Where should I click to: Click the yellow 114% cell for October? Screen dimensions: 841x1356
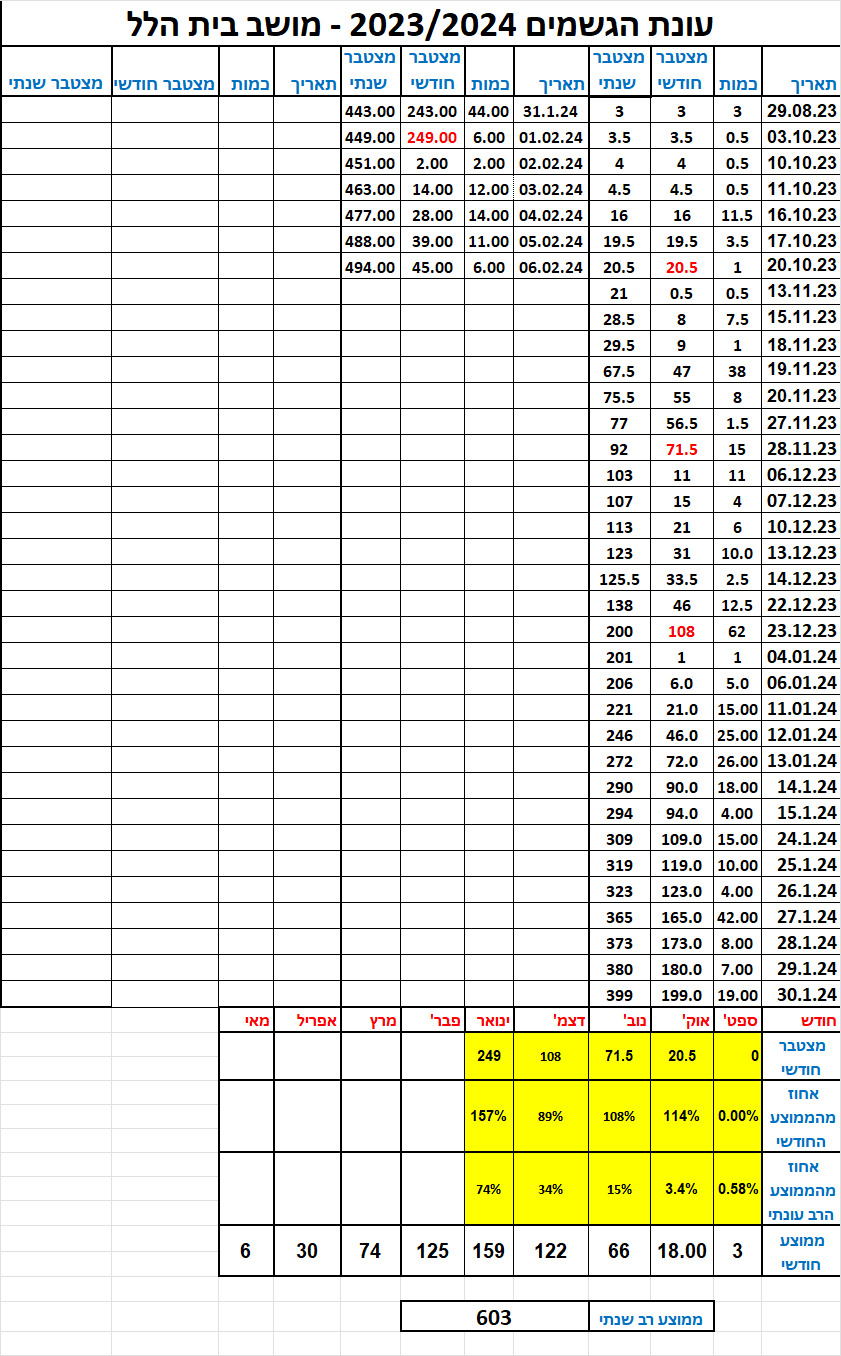(681, 1116)
